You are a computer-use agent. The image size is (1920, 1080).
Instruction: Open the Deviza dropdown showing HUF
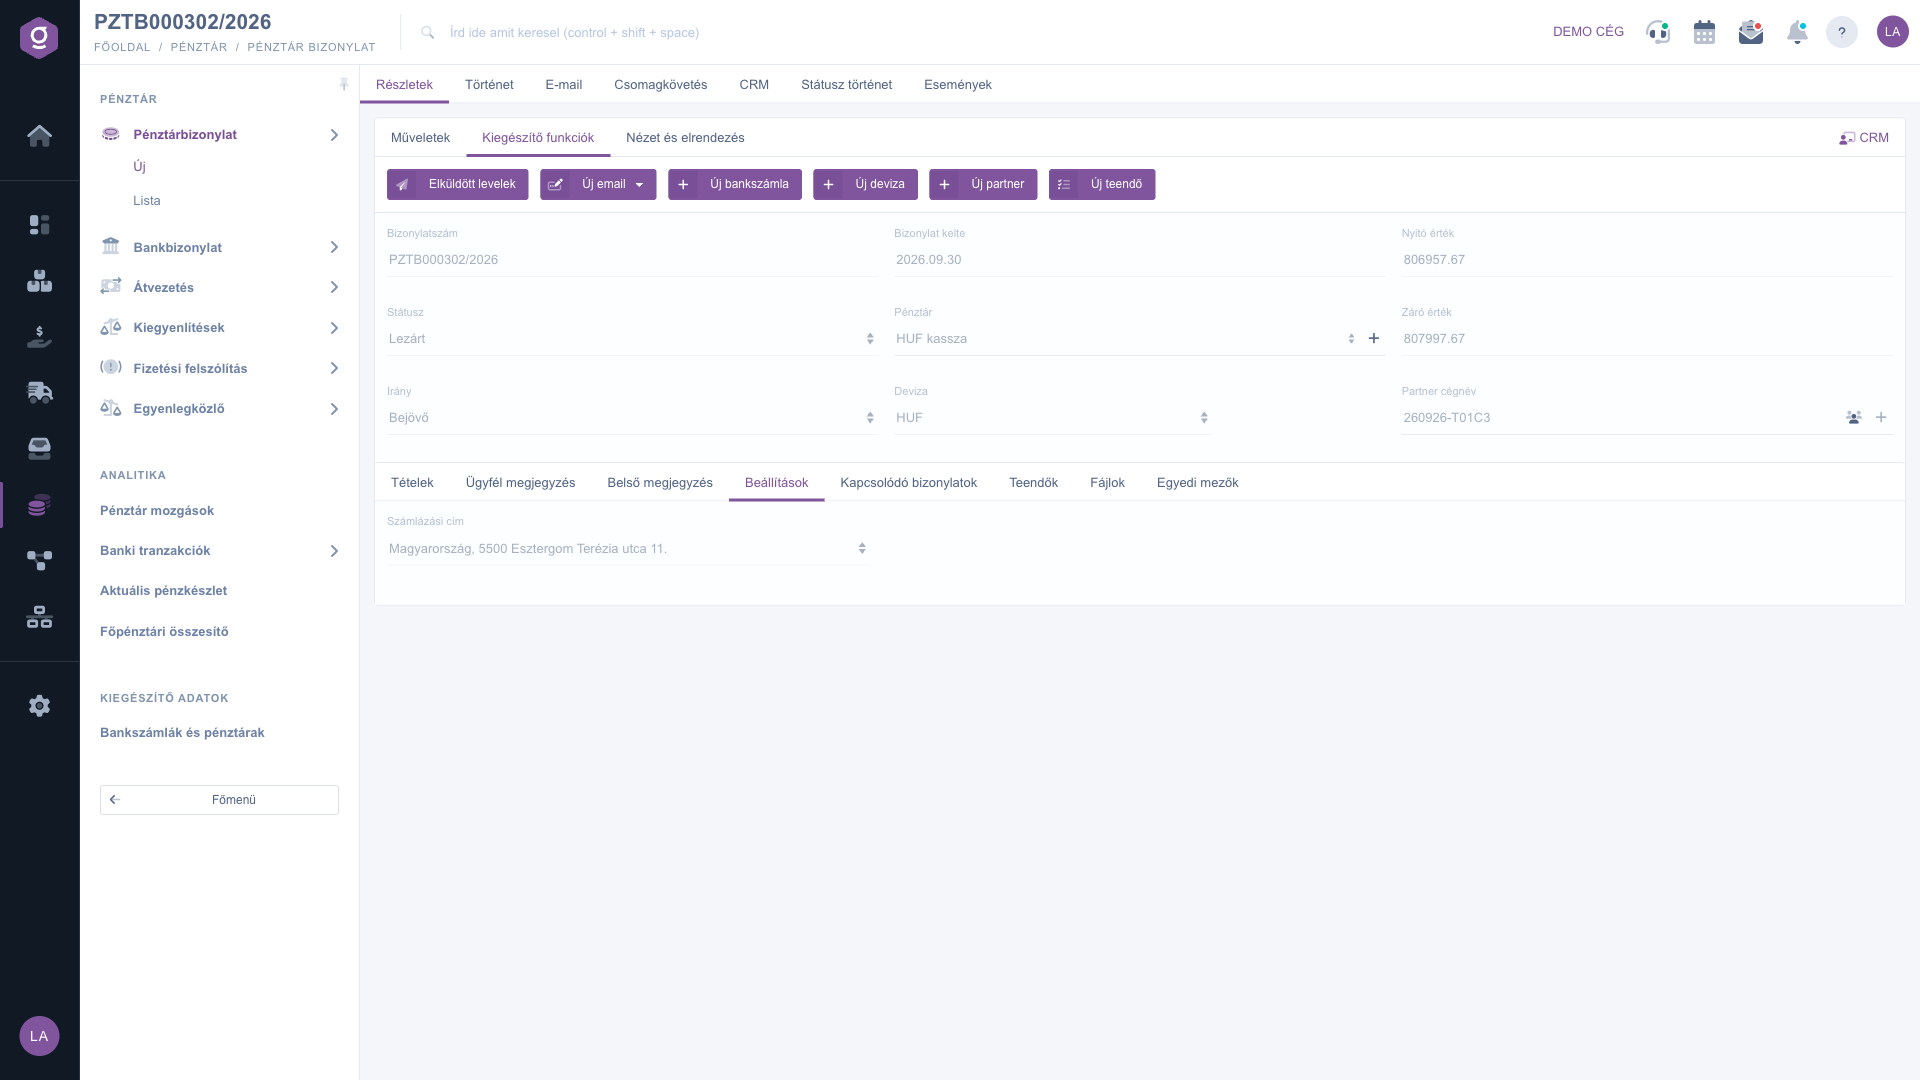tap(1053, 418)
